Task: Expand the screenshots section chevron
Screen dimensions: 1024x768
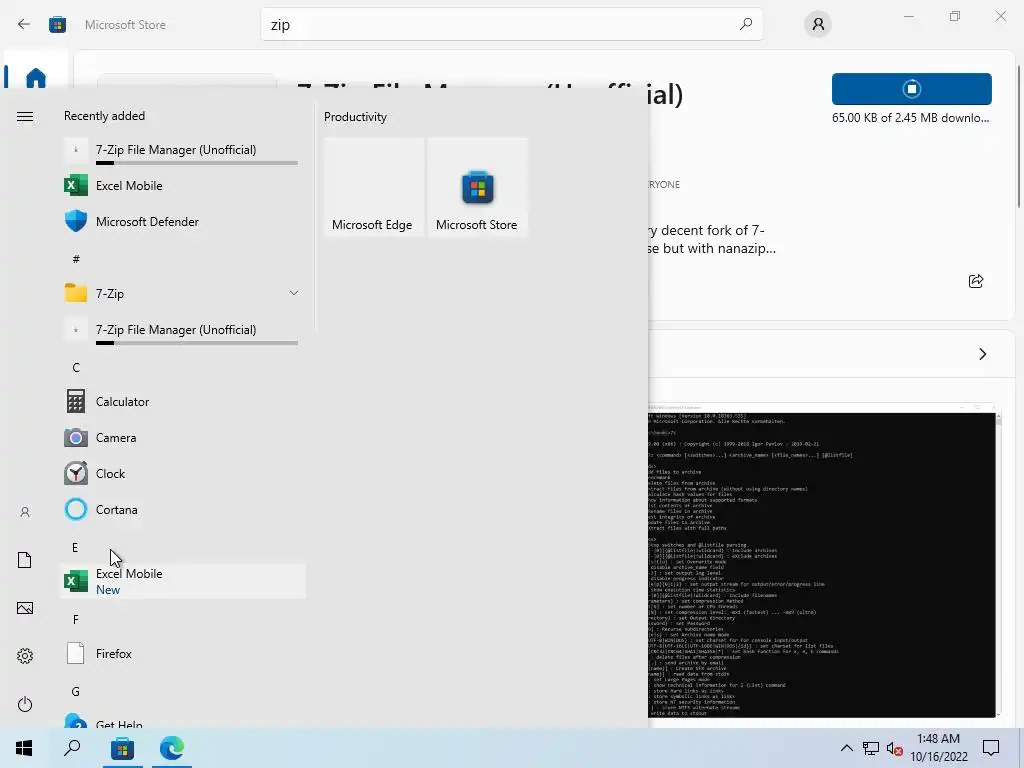Action: [x=982, y=354]
